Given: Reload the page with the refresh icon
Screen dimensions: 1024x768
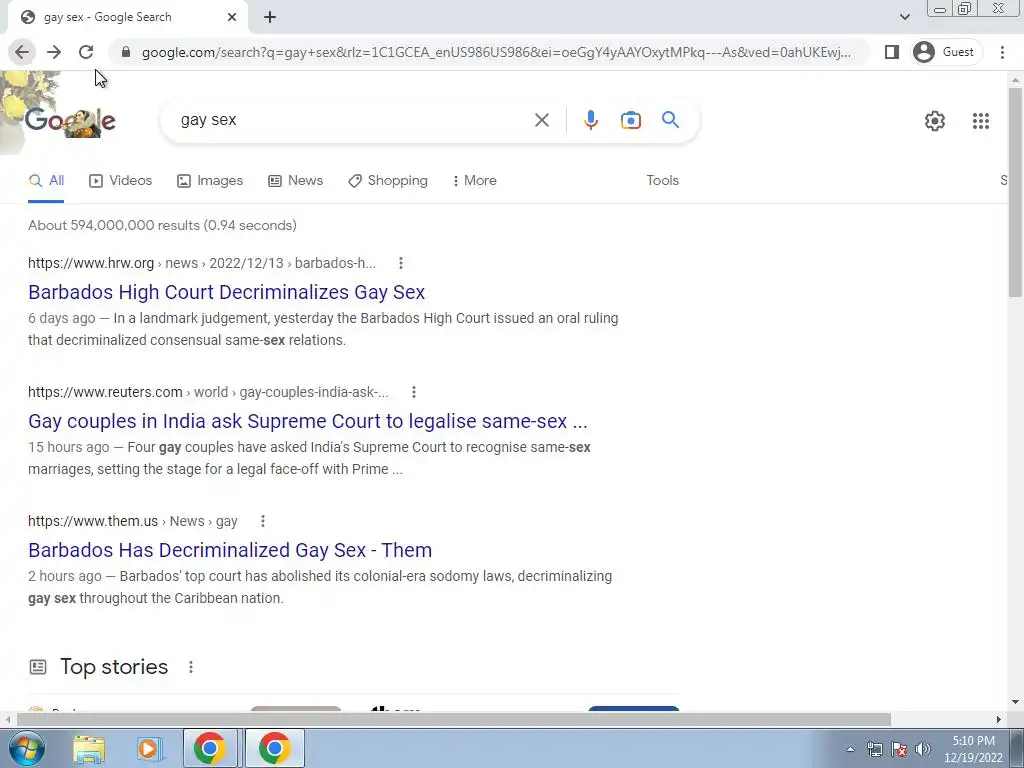Looking at the screenshot, I should [86, 52].
